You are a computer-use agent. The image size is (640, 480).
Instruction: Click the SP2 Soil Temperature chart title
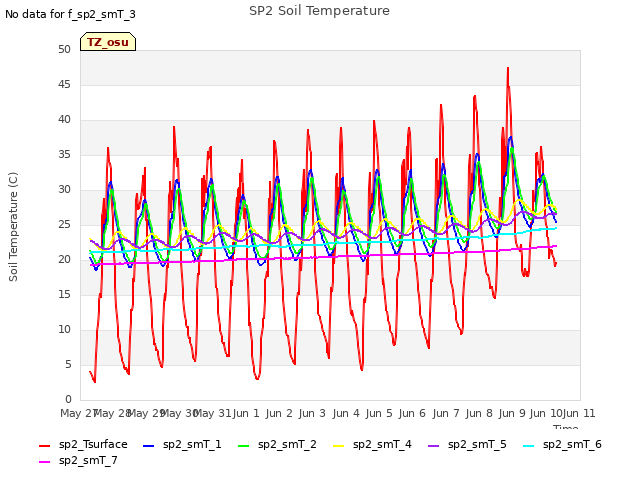tap(320, 11)
